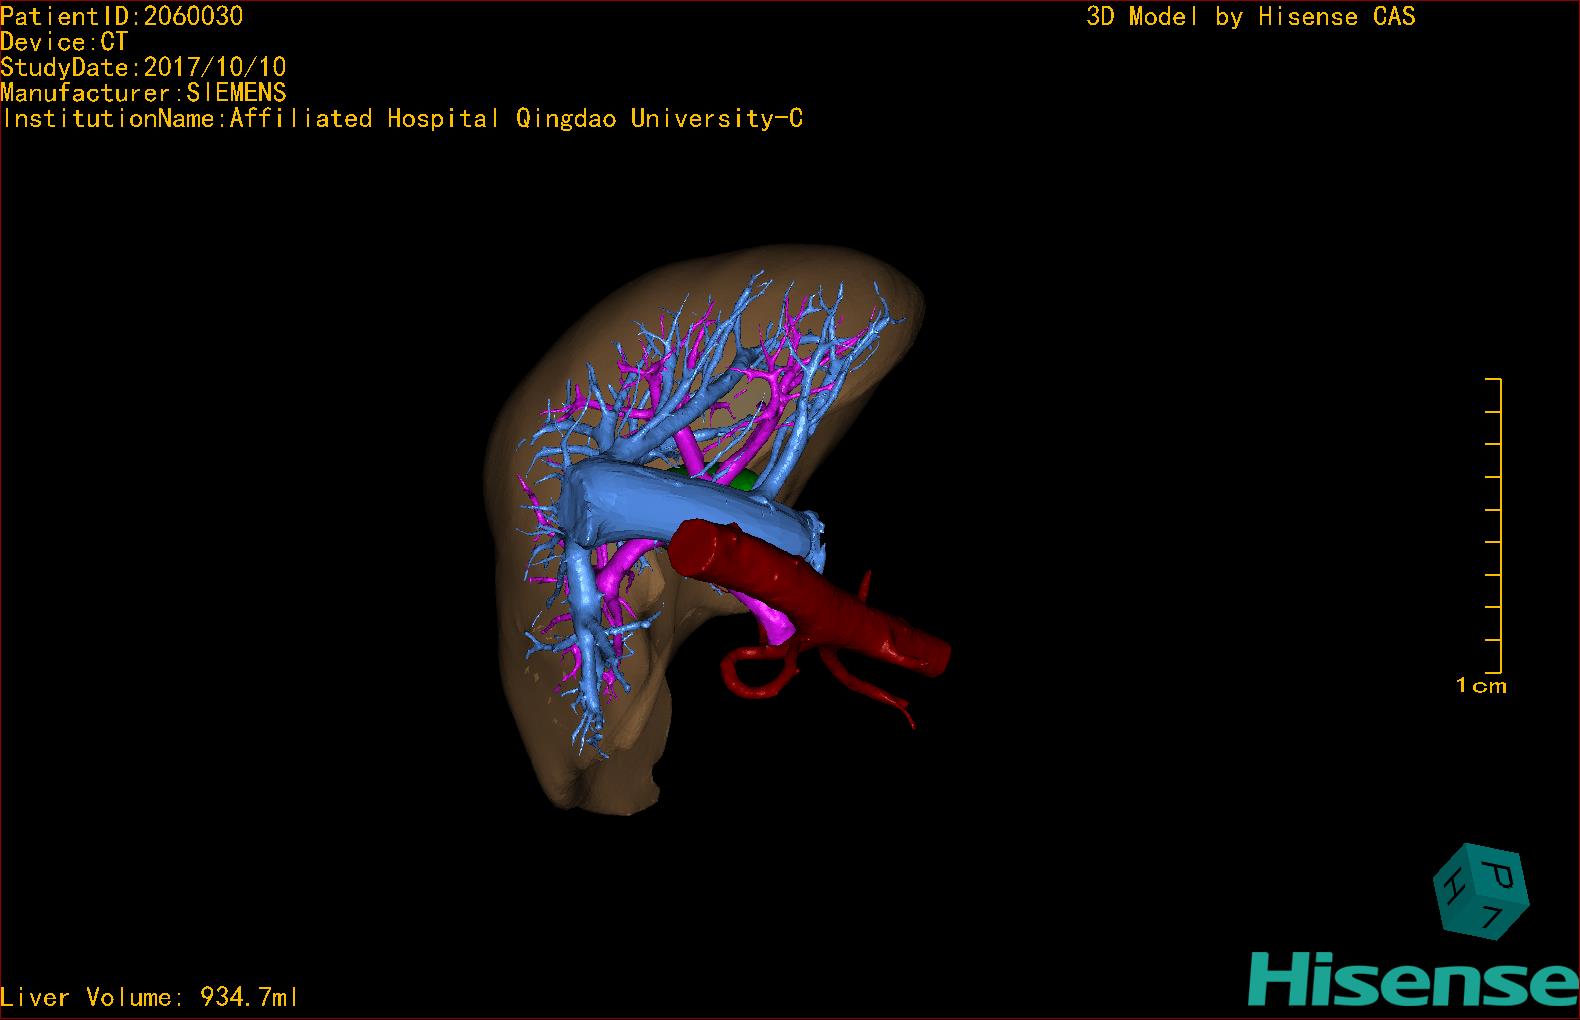Click the 'StudyDate:2017/10/10' text

point(144,67)
